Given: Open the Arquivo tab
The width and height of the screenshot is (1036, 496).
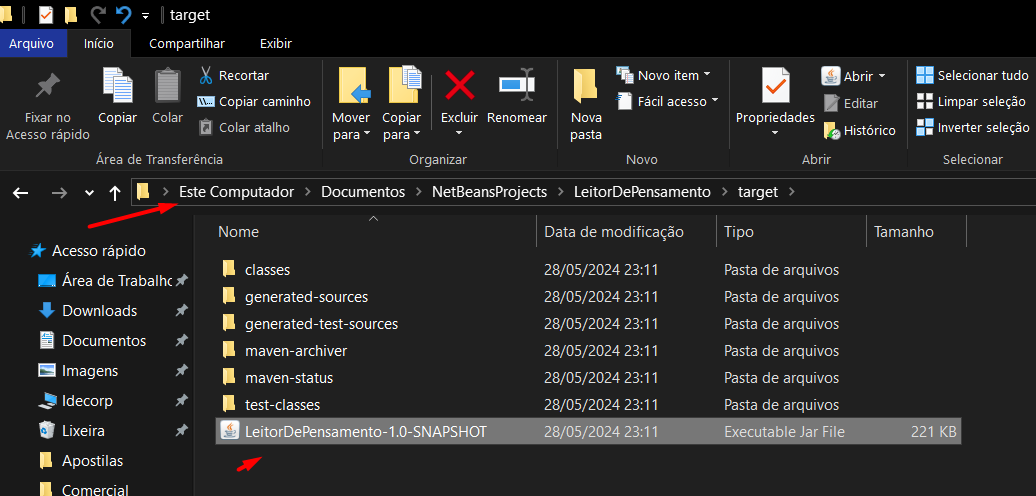Looking at the screenshot, I should tap(31, 44).
